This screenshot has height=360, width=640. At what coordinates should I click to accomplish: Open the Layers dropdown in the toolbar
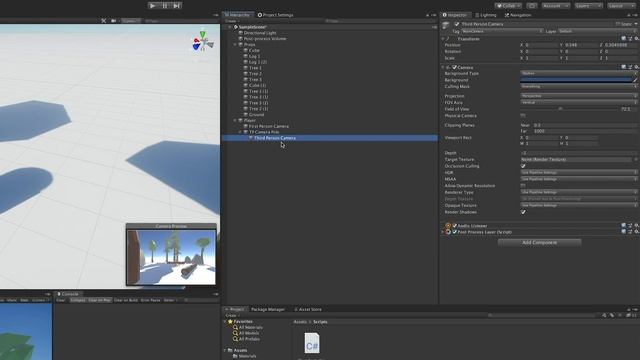(x=588, y=6)
